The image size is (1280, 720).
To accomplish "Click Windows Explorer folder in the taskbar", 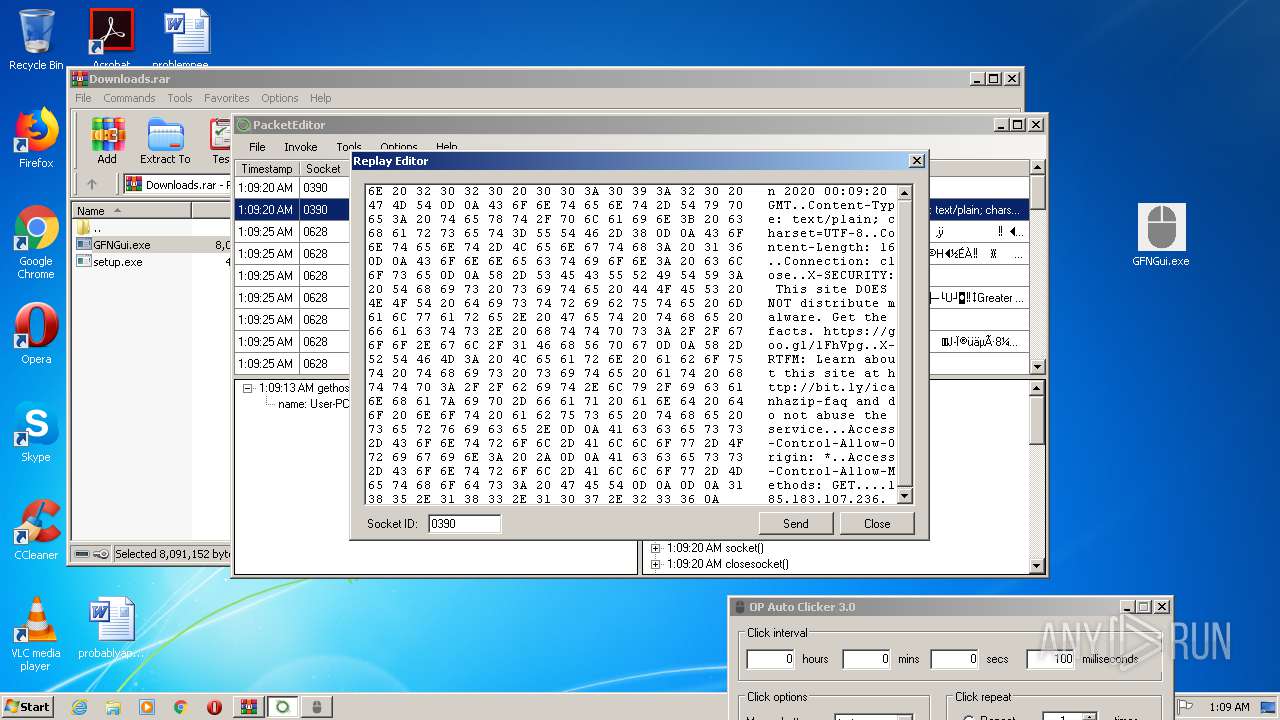I will [x=113, y=707].
